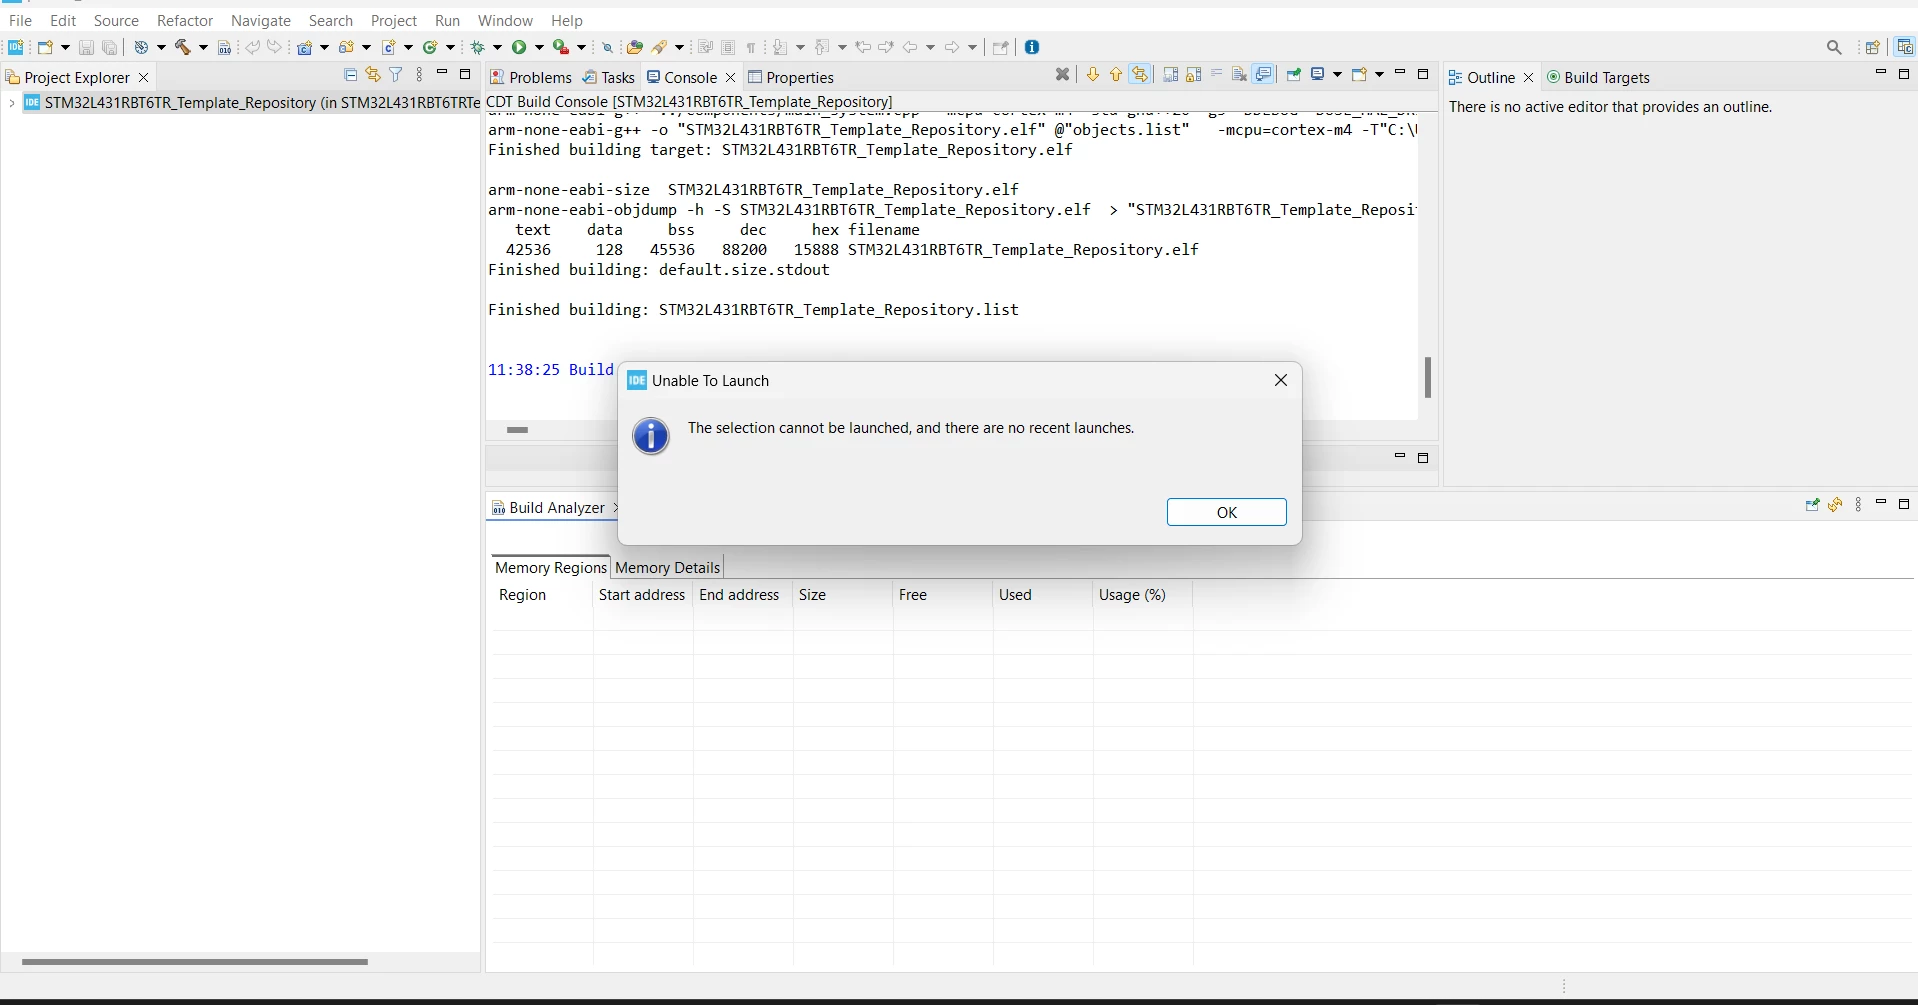1918x1005 pixels.
Task: Close the Unable To Launch dialog with X
Action: pyautogui.click(x=1281, y=380)
